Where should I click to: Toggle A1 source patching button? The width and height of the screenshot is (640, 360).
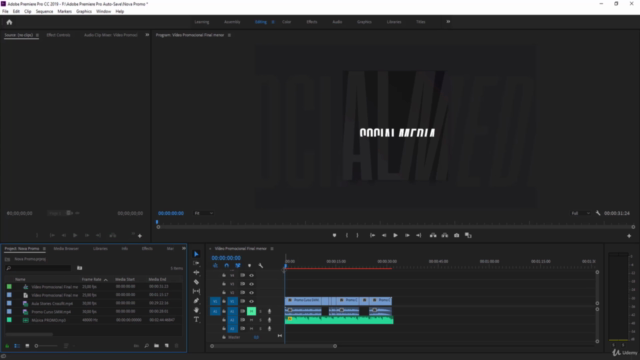(x=215, y=311)
